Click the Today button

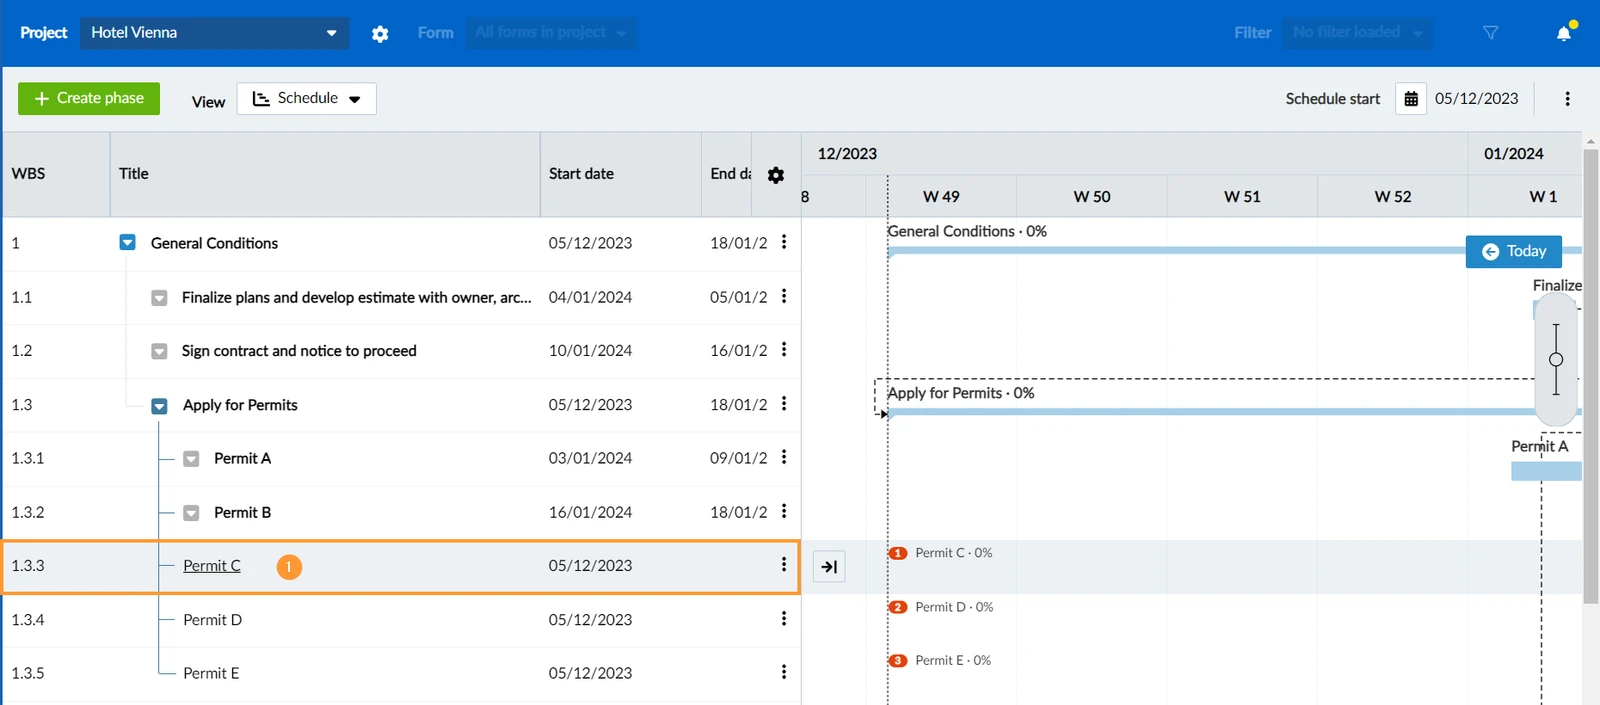coord(1514,252)
